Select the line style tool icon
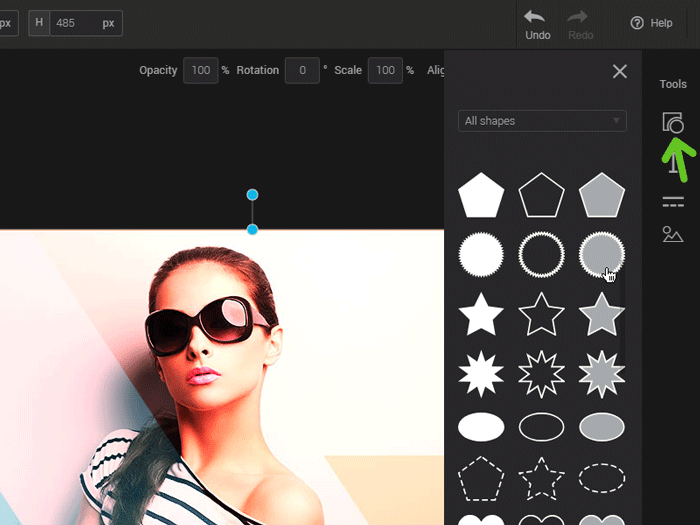 673,202
